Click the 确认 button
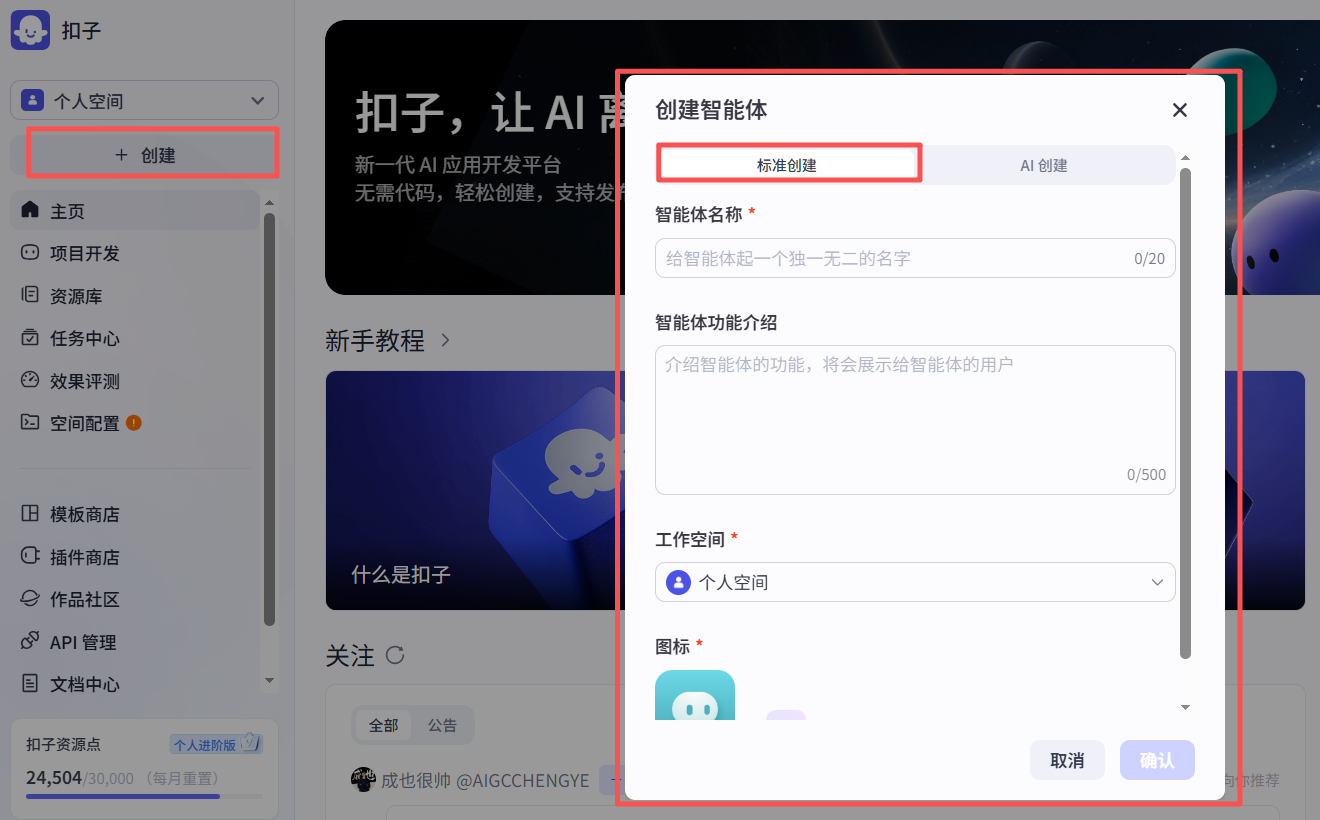The image size is (1320, 820). pyautogui.click(x=1157, y=760)
